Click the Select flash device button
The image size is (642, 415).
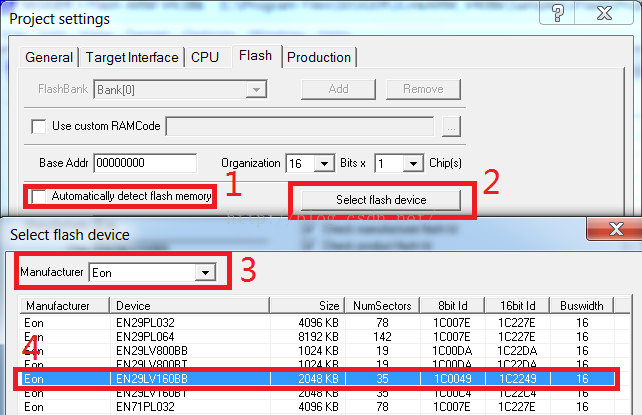pyautogui.click(x=381, y=200)
